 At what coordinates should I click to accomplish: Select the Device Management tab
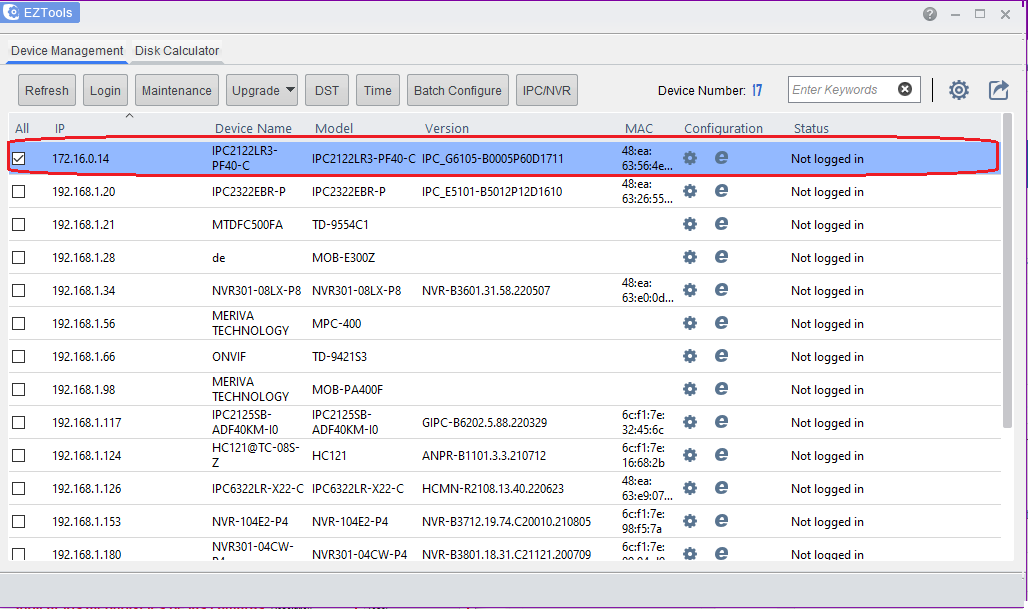(x=66, y=50)
